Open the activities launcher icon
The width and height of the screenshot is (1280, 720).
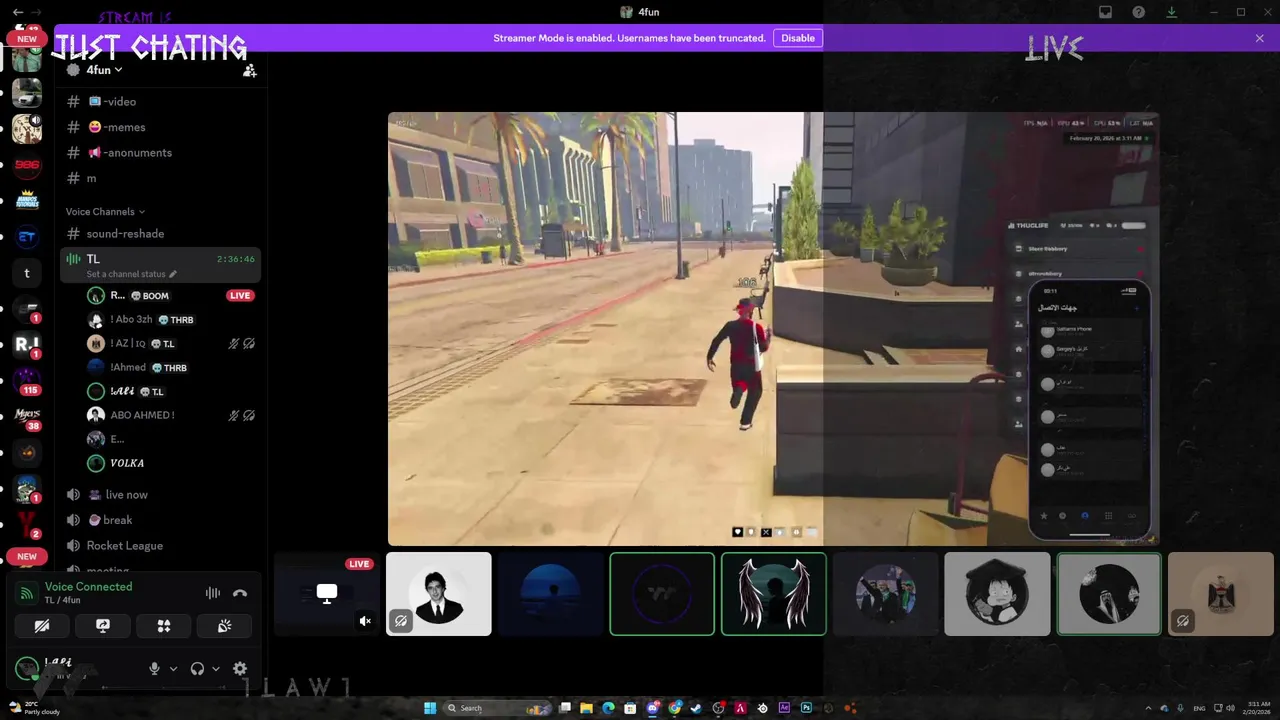164,626
